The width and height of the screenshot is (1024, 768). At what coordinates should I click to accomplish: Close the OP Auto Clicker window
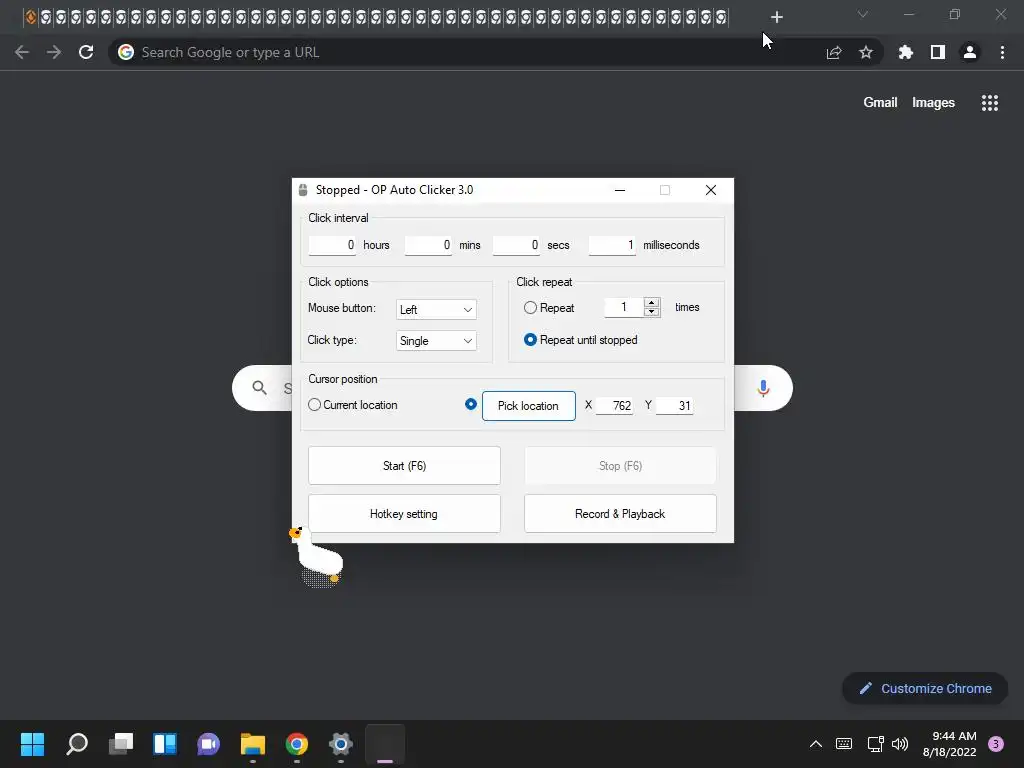[711, 190]
